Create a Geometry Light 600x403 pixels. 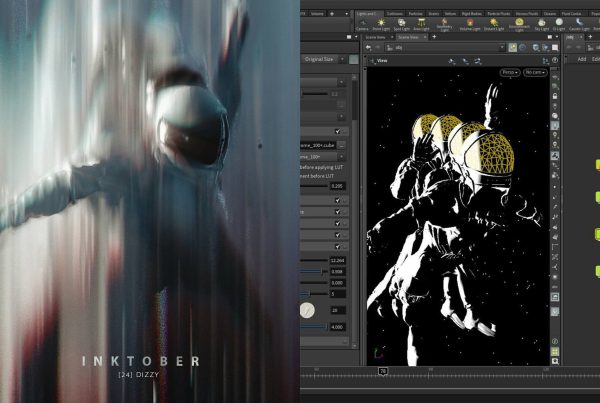coord(444,24)
